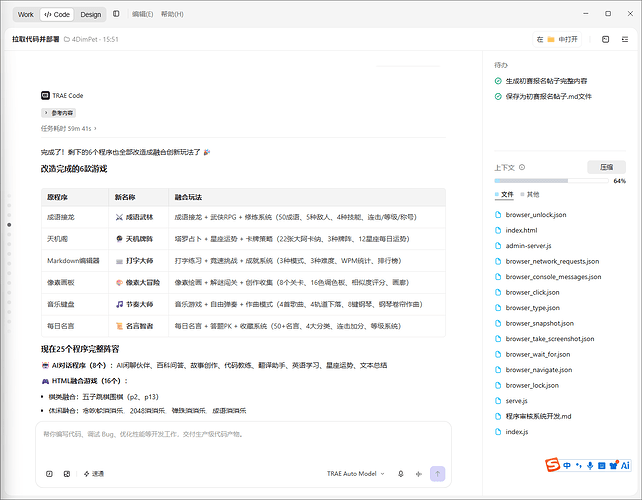Open the 编辑(E) menu
Image resolution: width=642 pixels, height=500 pixels.
pos(142,14)
